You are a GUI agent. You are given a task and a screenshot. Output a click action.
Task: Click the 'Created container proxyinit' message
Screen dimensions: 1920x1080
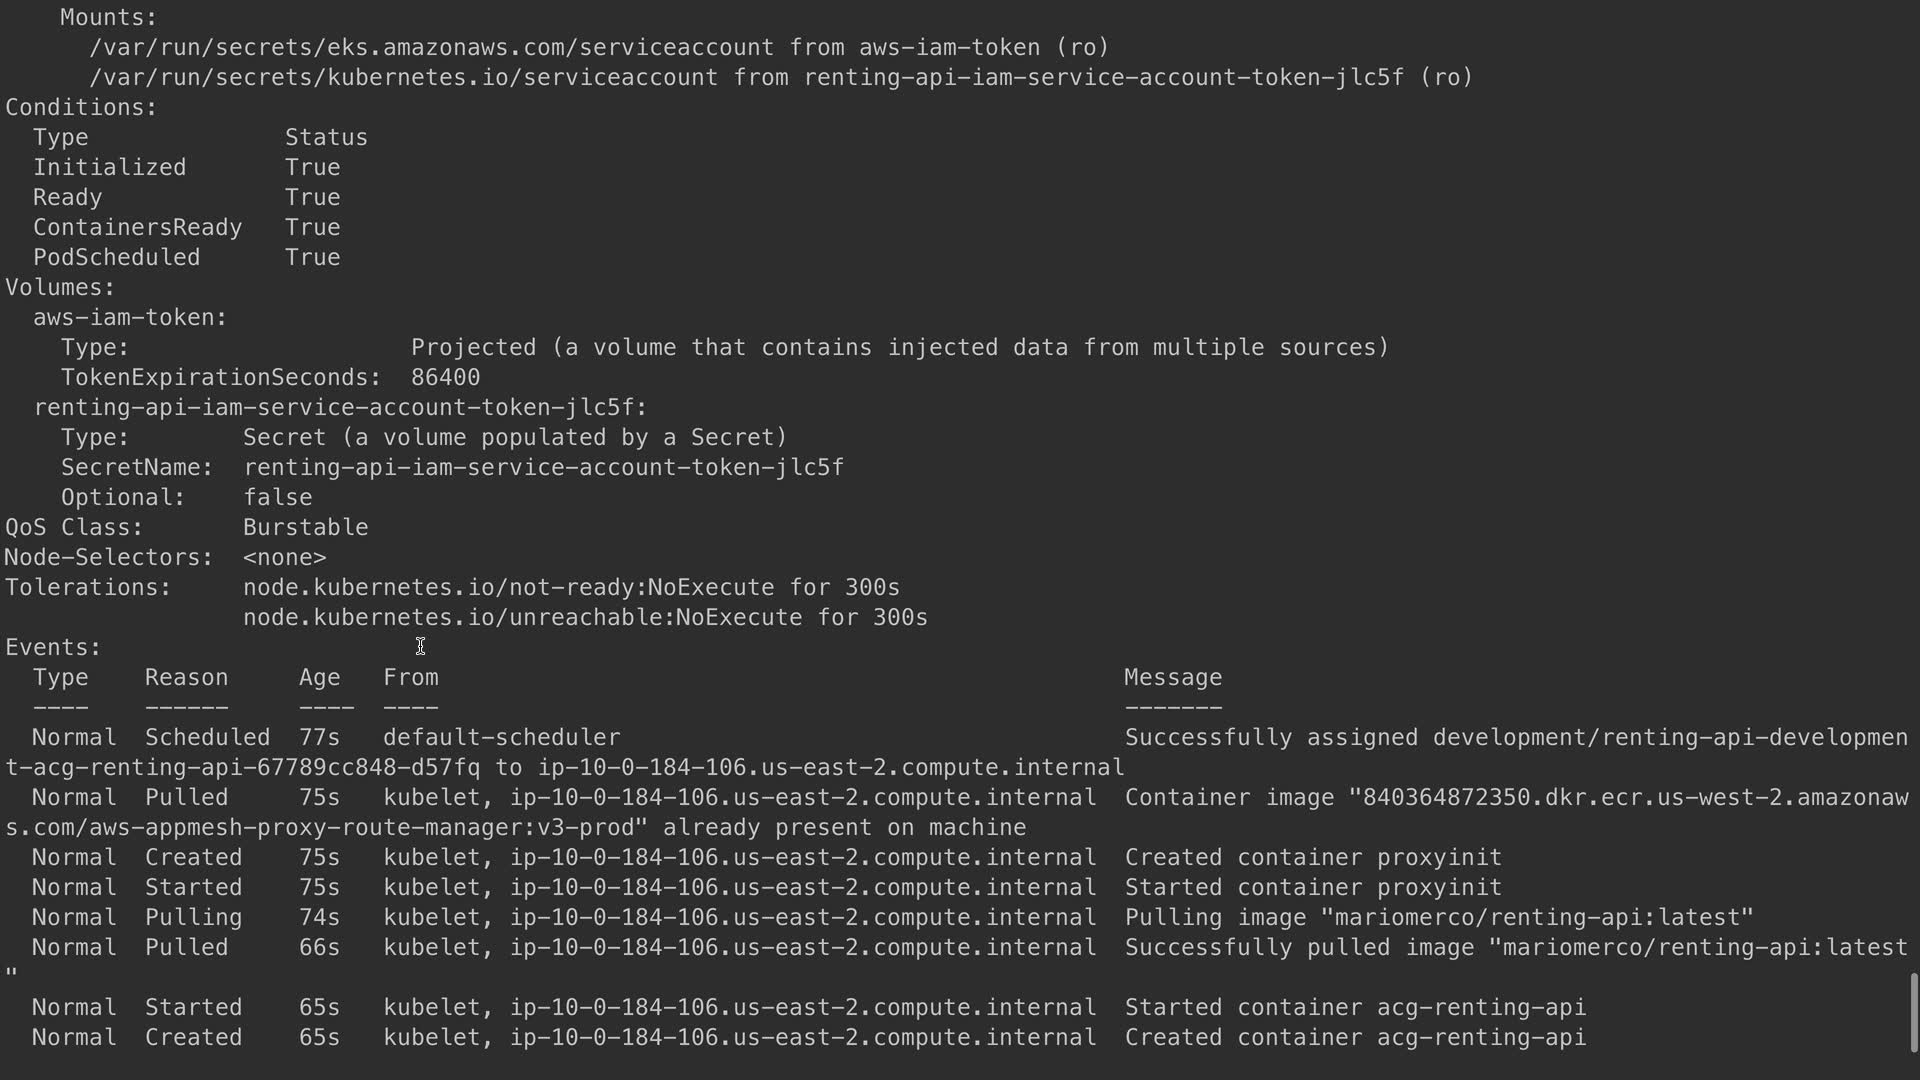(1312, 858)
